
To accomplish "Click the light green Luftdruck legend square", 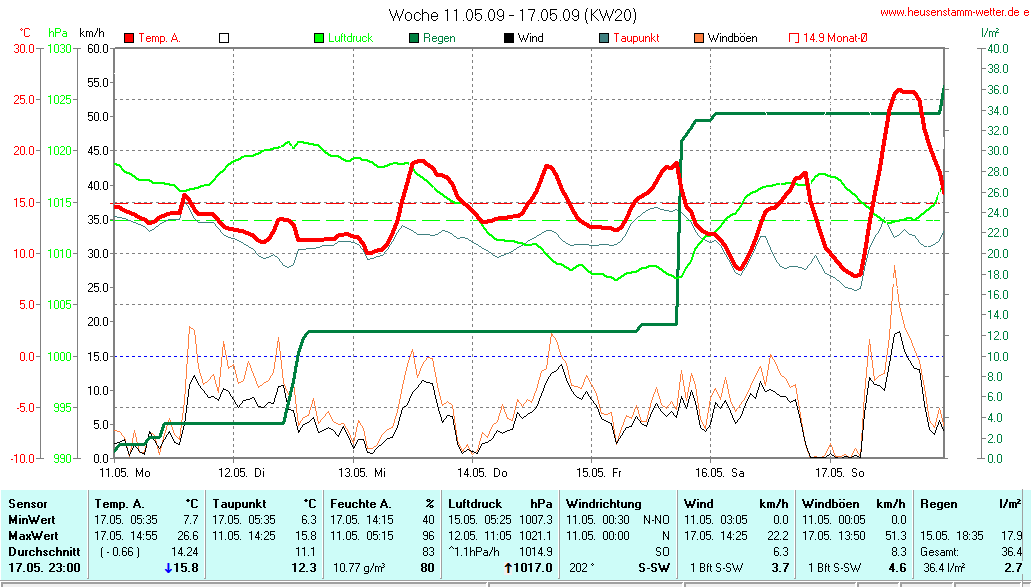I will [x=319, y=38].
